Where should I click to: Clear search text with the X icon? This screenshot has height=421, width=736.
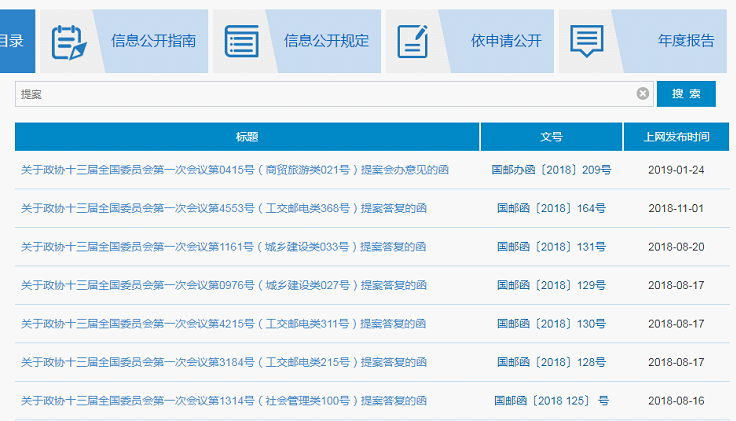(x=643, y=93)
